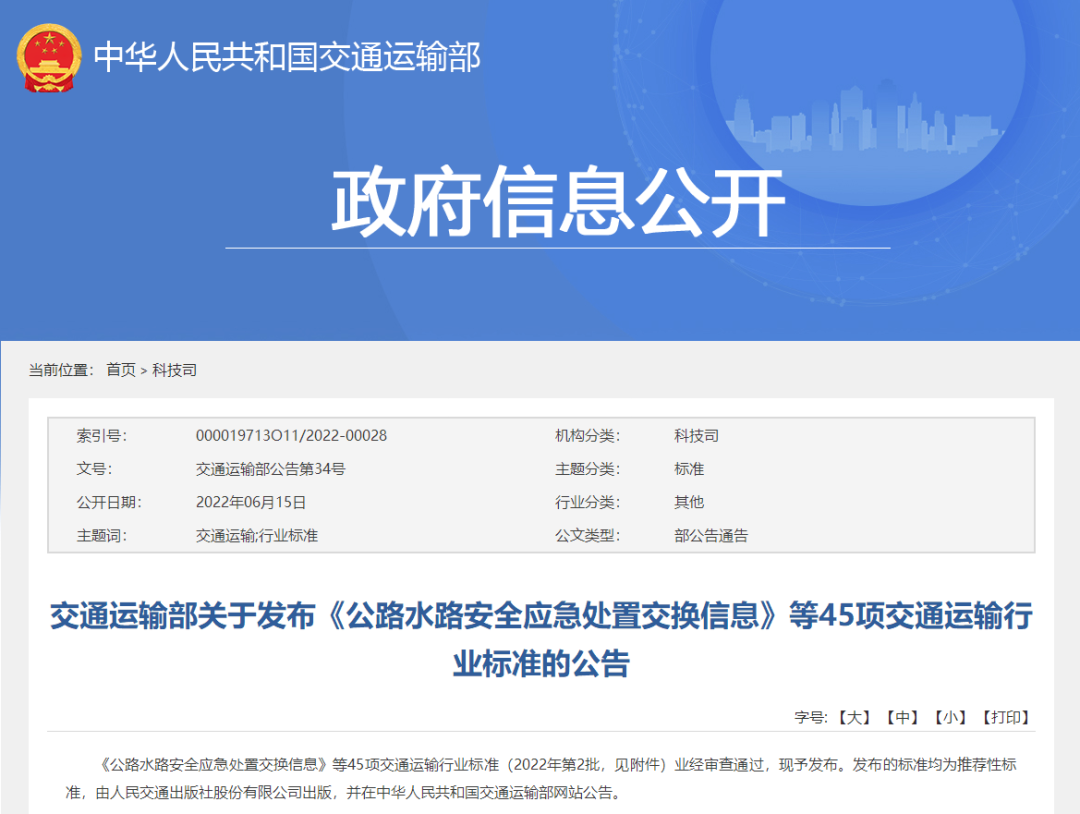Screen dimensions: 1080x814
Task: Click the body paragraph starting 《公路水路安全应急处置交换信息》
Action: pyautogui.click(x=540, y=778)
